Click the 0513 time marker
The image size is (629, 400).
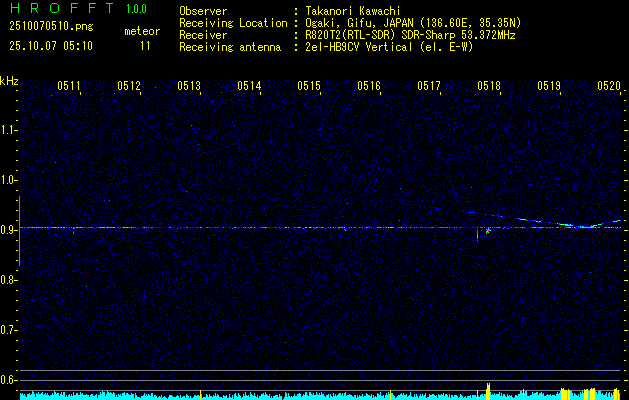pyautogui.click(x=189, y=86)
